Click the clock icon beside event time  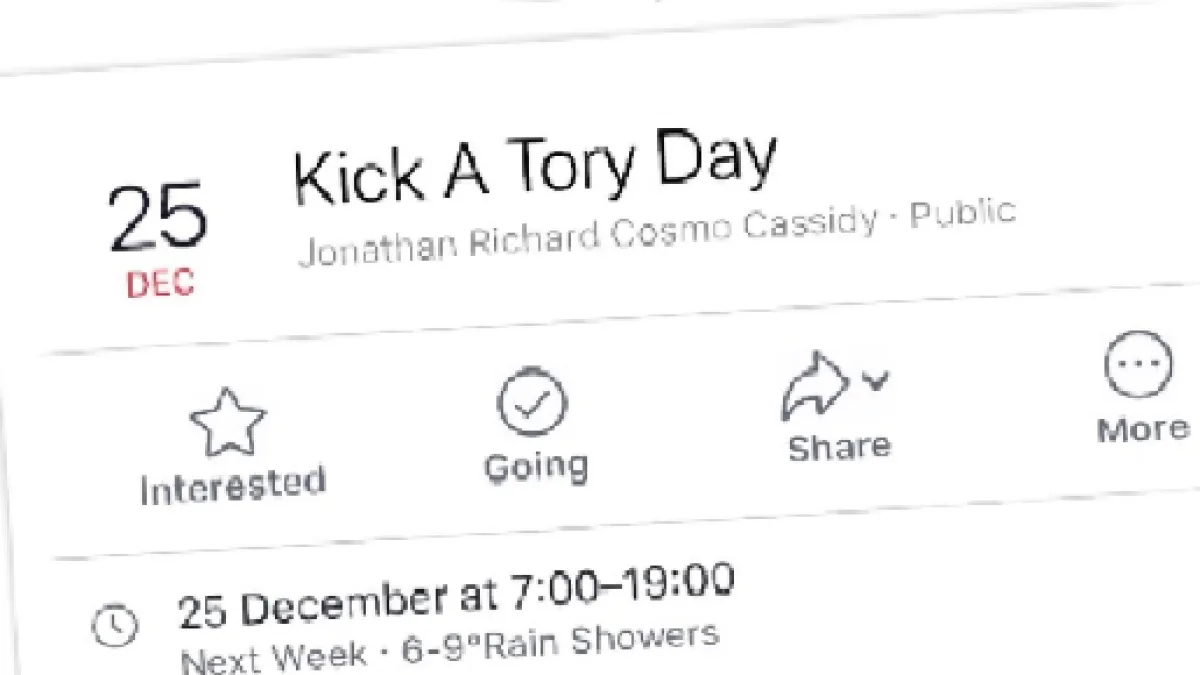[115, 625]
